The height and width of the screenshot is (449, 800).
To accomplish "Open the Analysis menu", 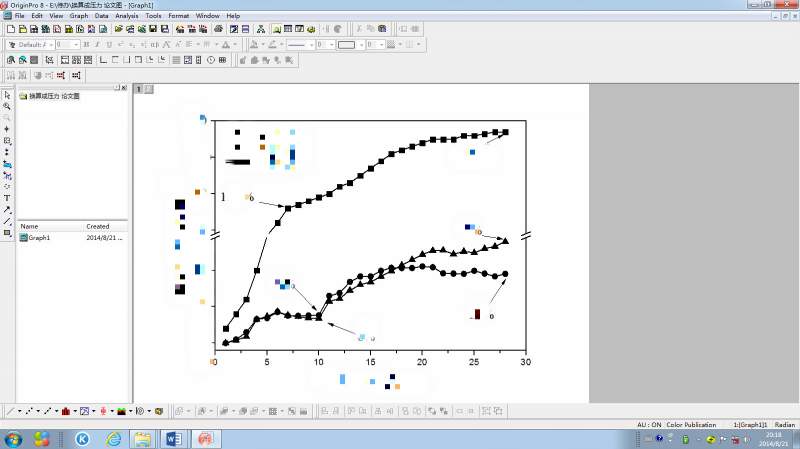I will click(127, 16).
